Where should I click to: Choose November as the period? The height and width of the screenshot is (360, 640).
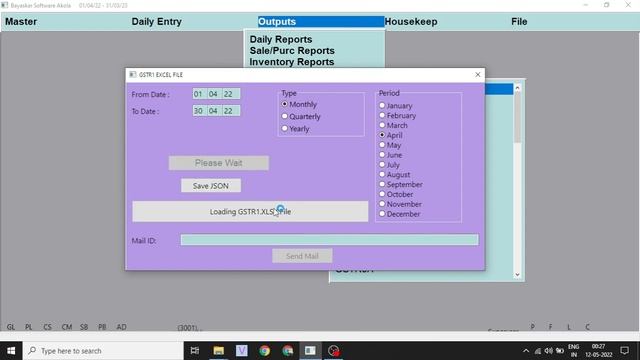coord(400,204)
